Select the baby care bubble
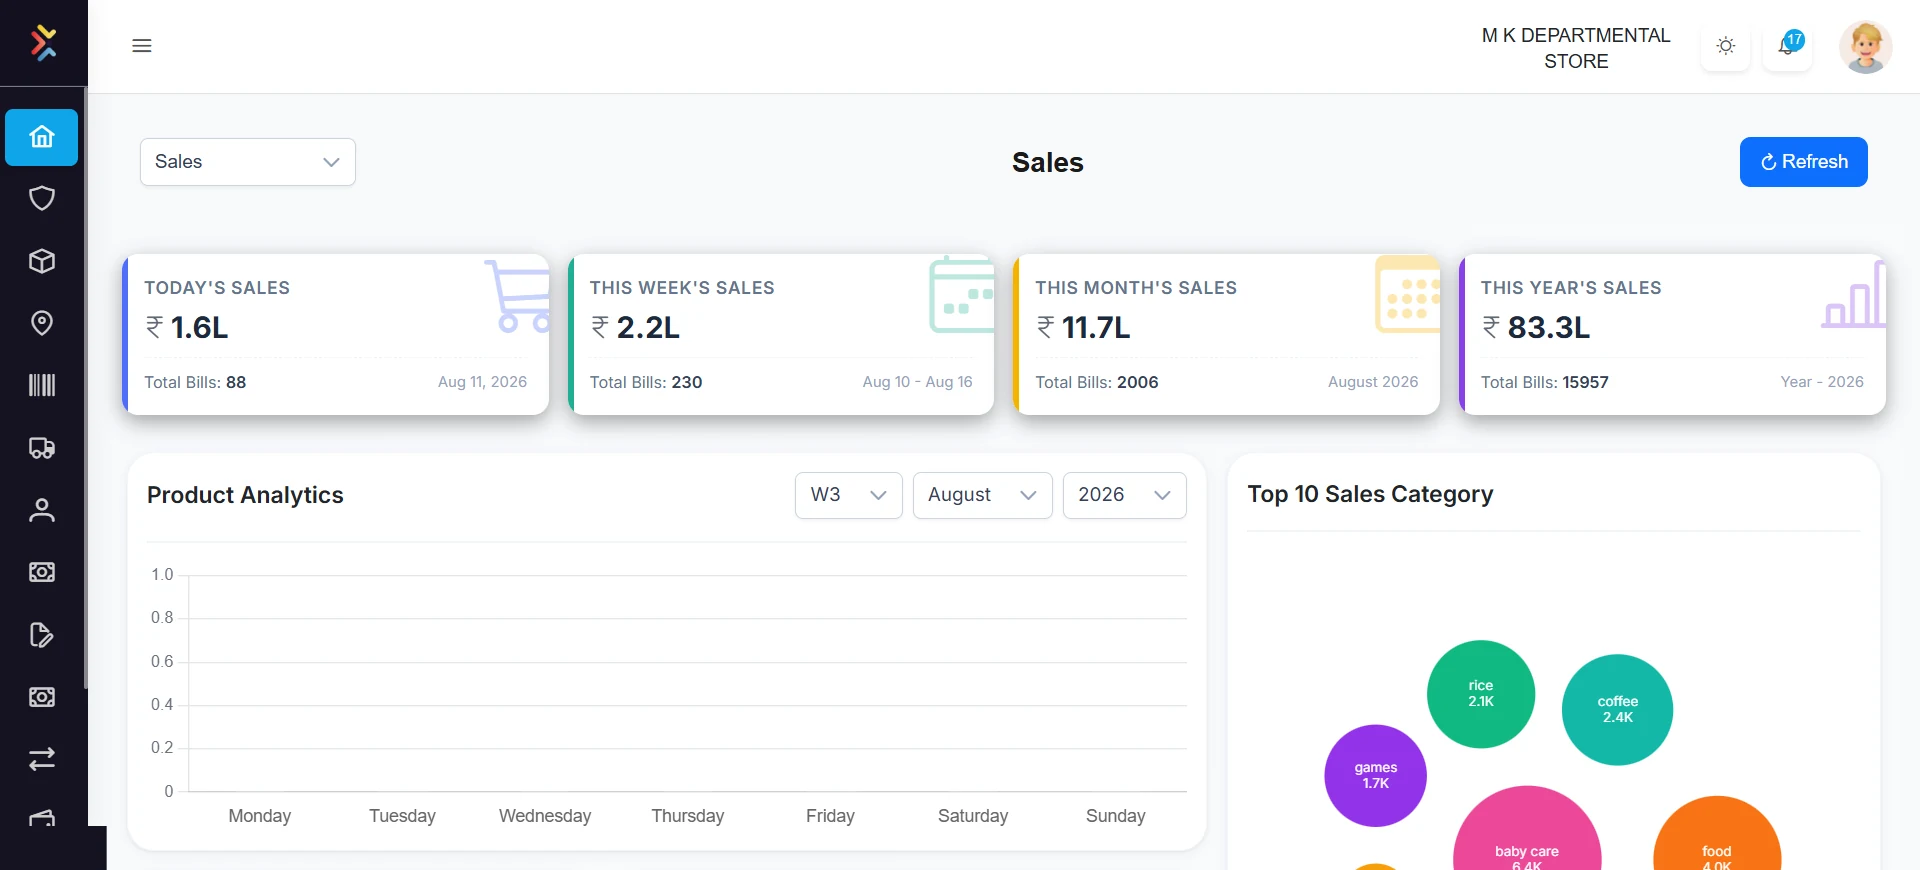This screenshot has height=870, width=1920. point(1527,830)
